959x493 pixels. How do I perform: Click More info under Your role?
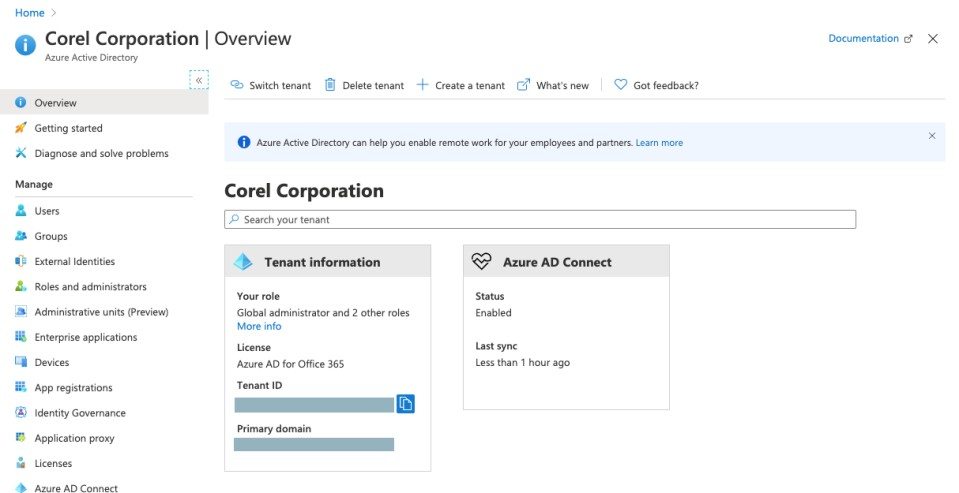pos(259,326)
